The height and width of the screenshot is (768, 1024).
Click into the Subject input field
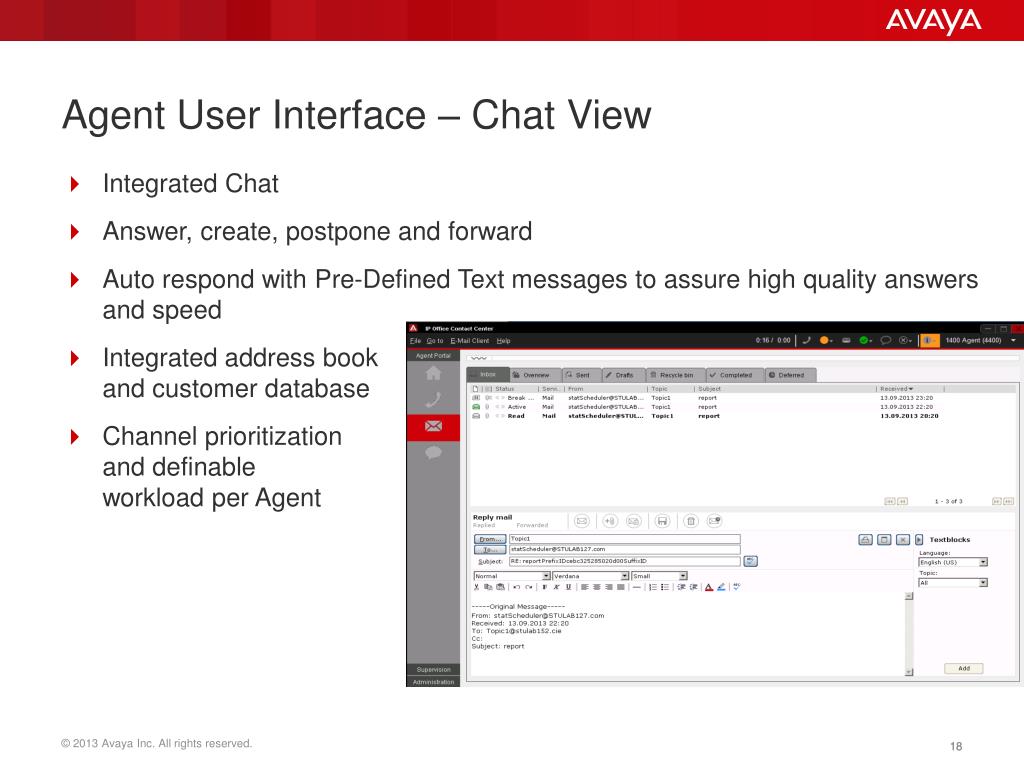pos(624,562)
